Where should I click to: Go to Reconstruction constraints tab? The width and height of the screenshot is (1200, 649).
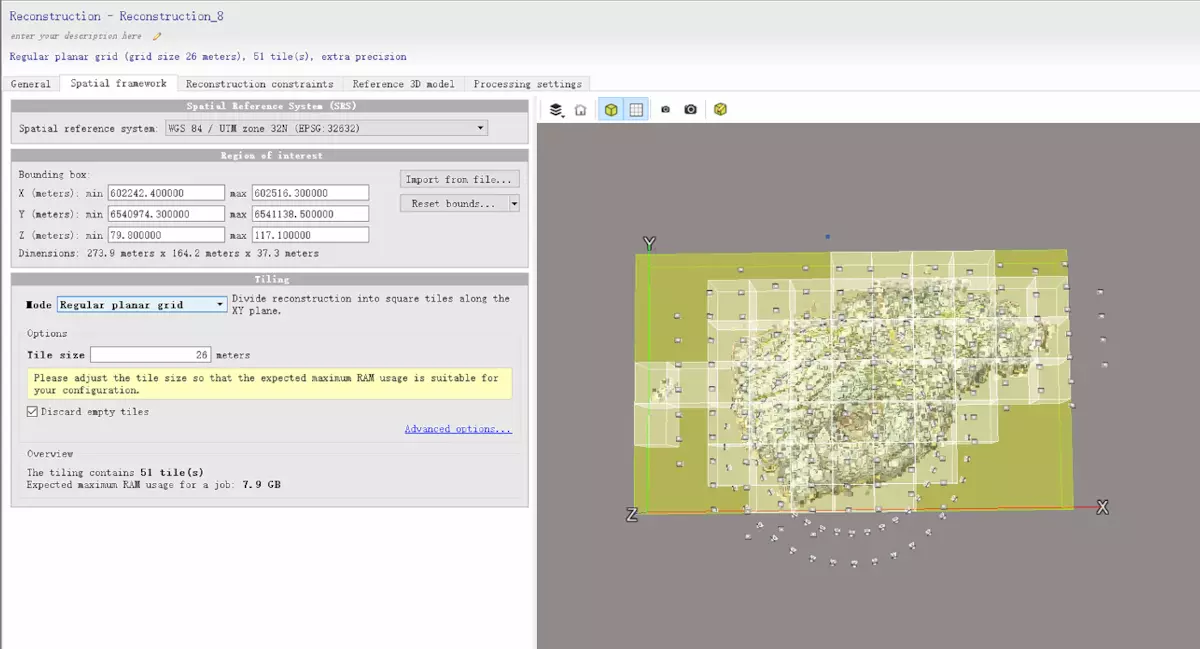point(259,84)
